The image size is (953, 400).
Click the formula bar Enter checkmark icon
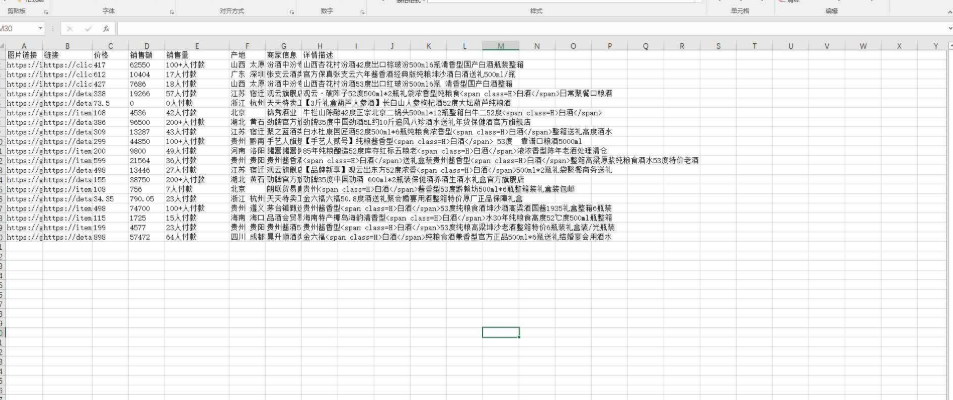[88, 29]
